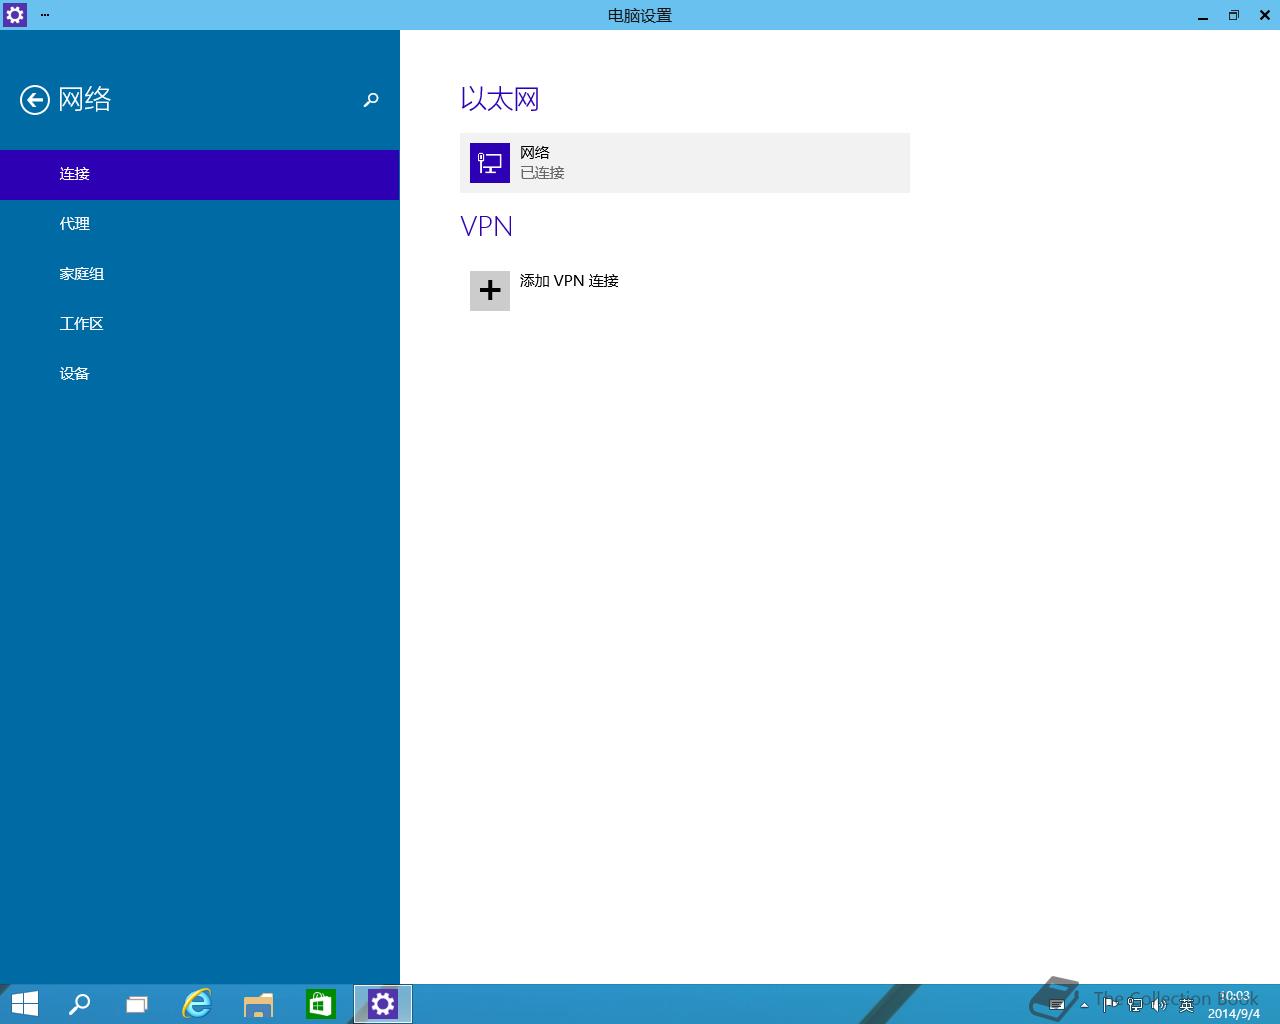Open search with the magnifier in the sidebar
The image size is (1280, 1024).
pyautogui.click(x=371, y=100)
